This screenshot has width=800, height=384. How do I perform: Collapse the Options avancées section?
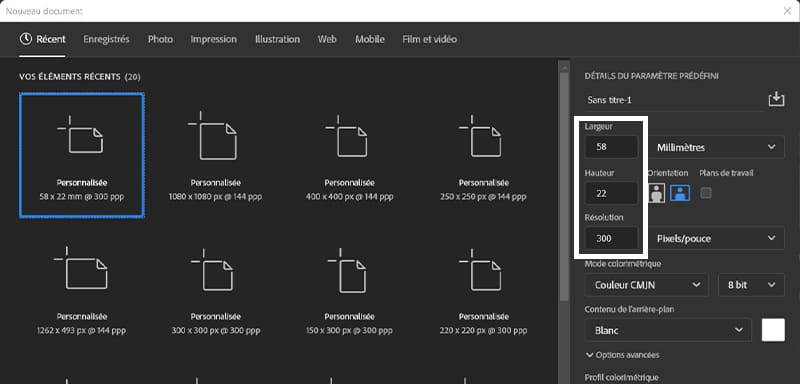[x=622, y=355]
